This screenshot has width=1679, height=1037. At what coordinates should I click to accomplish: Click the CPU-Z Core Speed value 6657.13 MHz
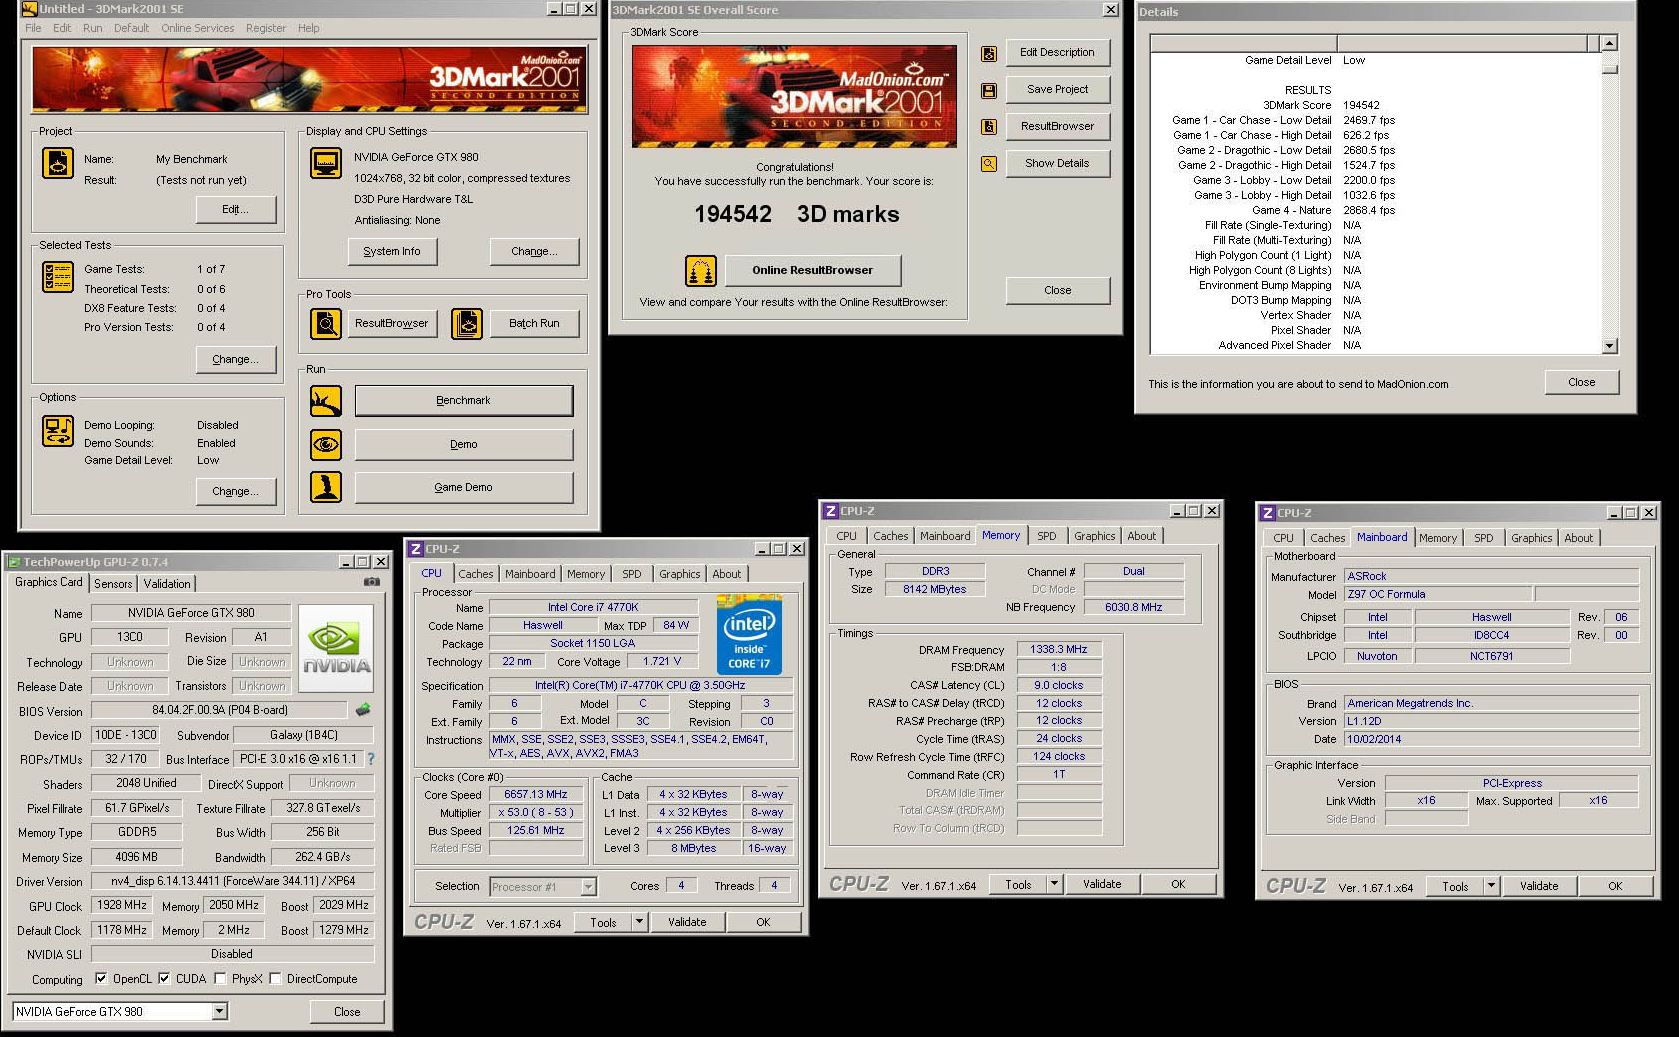click(x=536, y=794)
